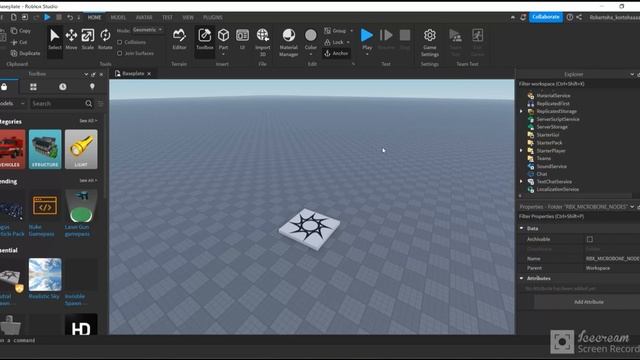This screenshot has width=640, height=360.
Task: Enable the Collisions checkbox
Action: (x=120, y=42)
